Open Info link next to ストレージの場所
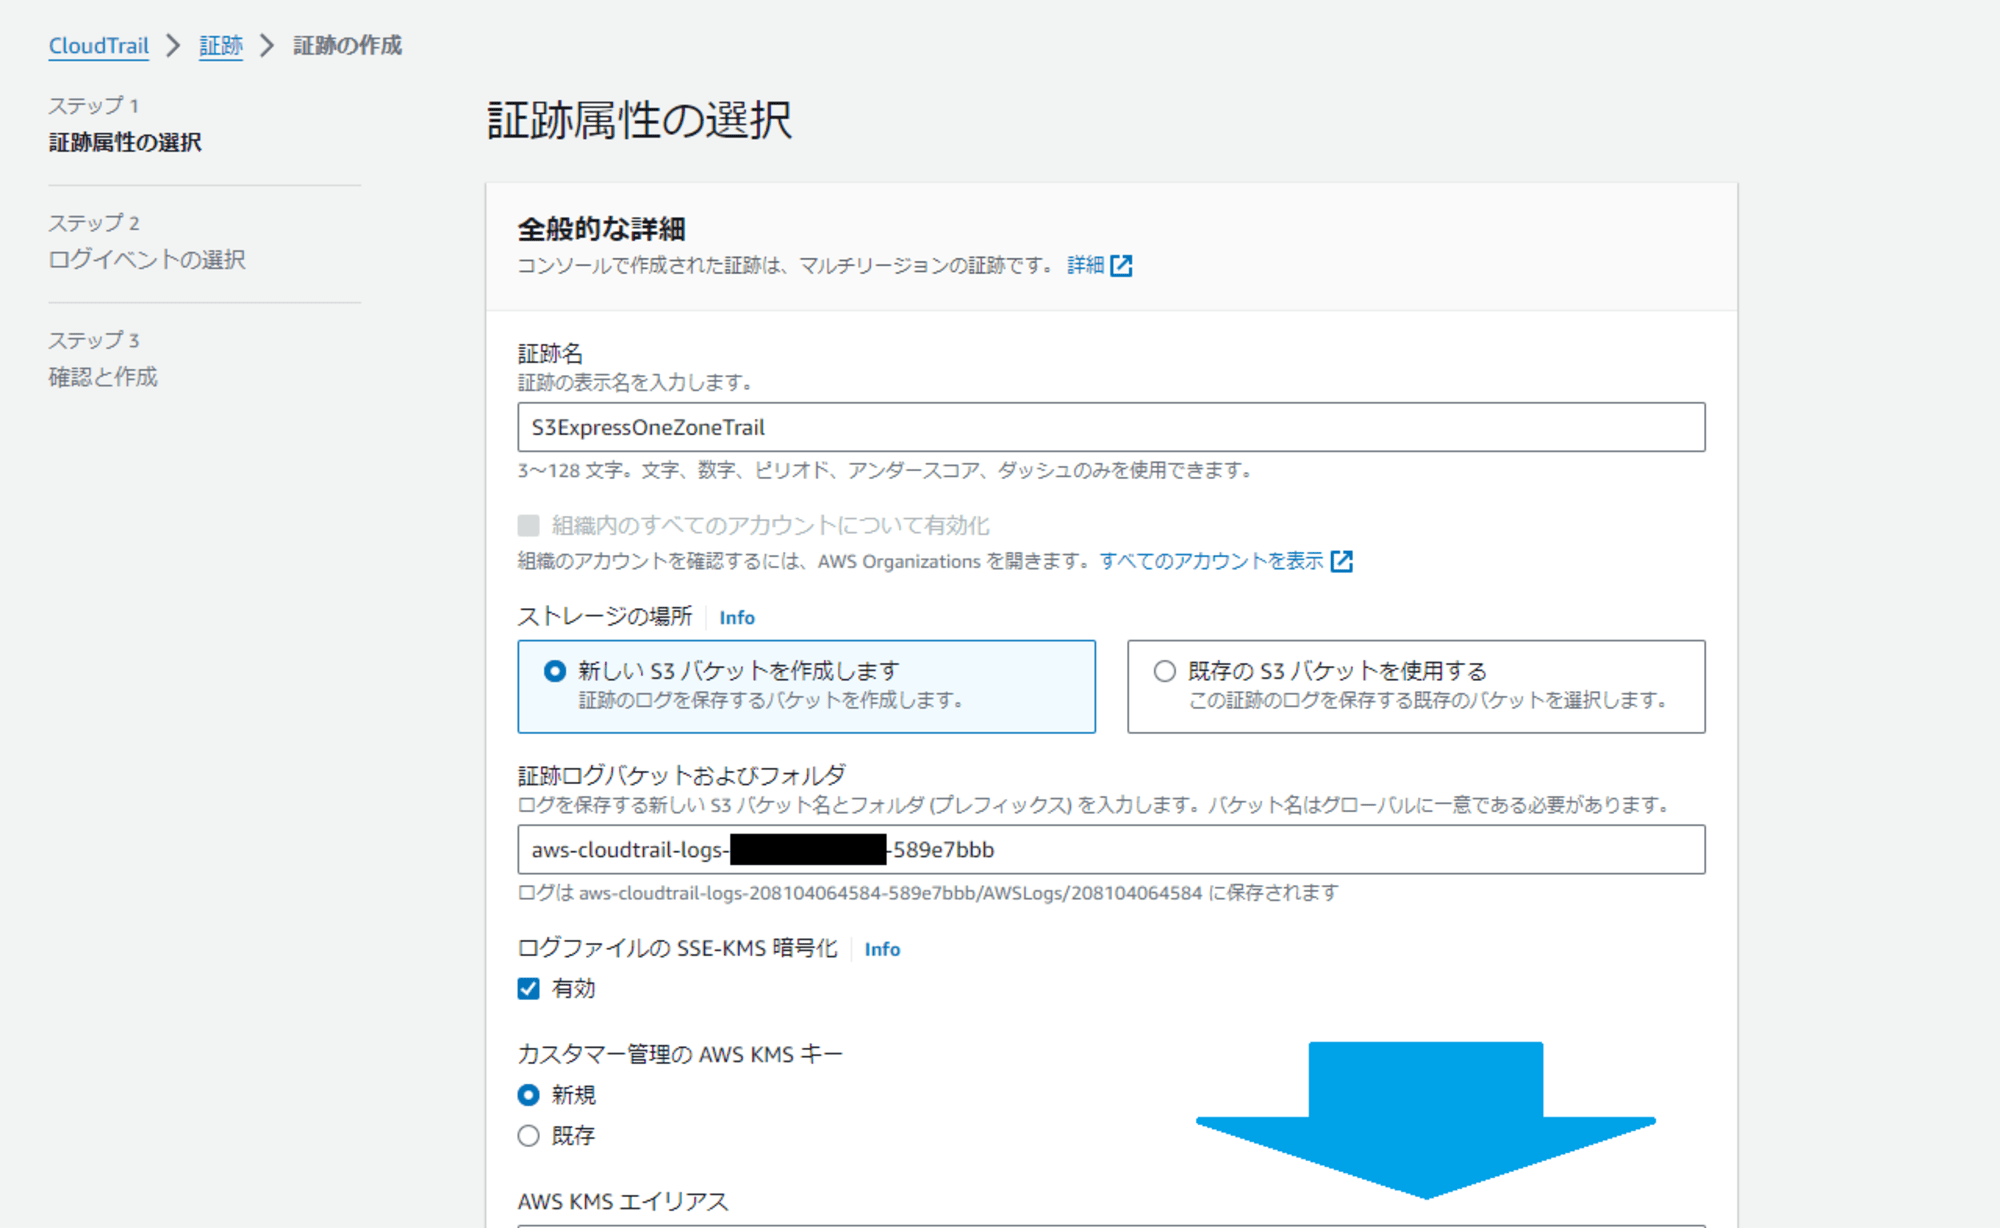2000x1228 pixels. [x=737, y=617]
